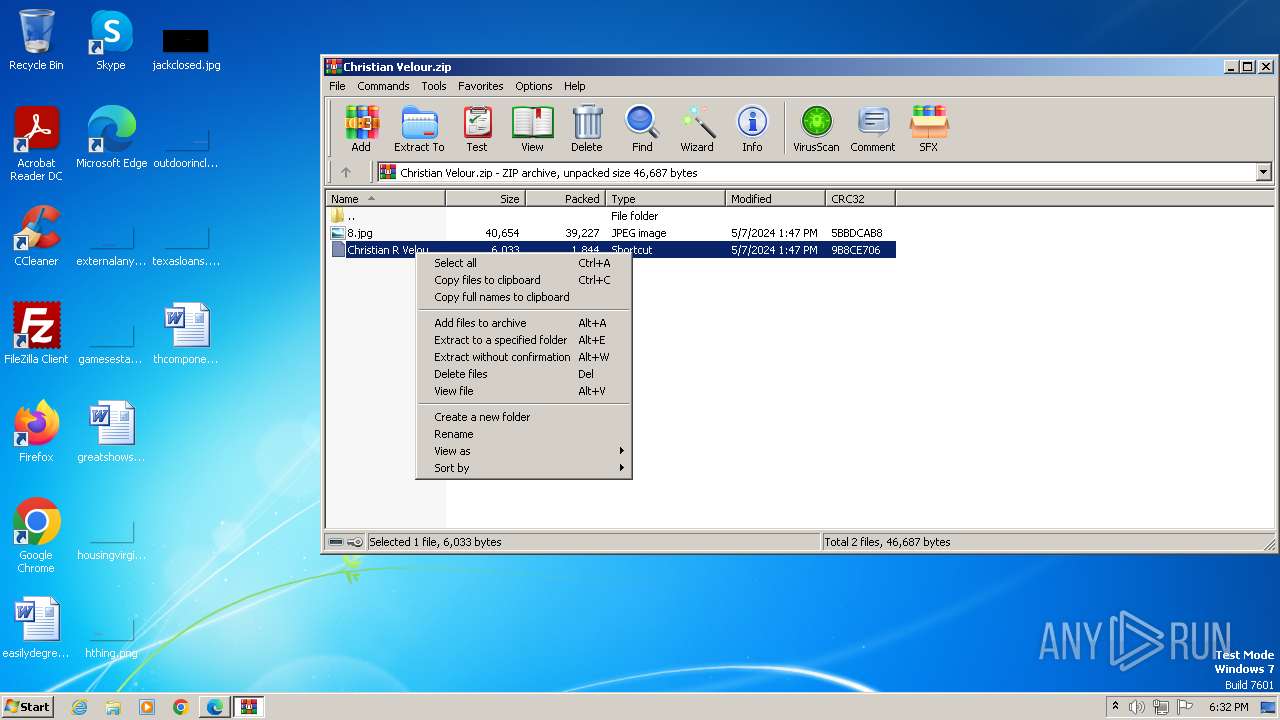This screenshot has width=1280, height=720.
Task: Open Google Chrome desktop shortcut
Action: [36, 536]
